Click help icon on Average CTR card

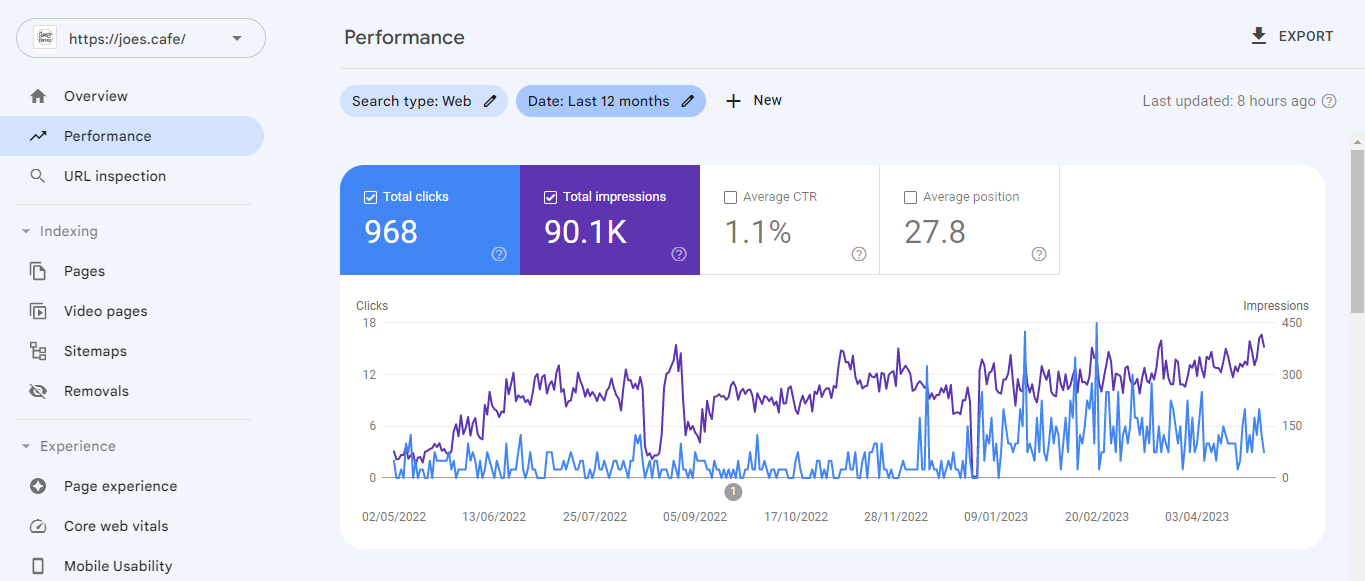(x=859, y=254)
